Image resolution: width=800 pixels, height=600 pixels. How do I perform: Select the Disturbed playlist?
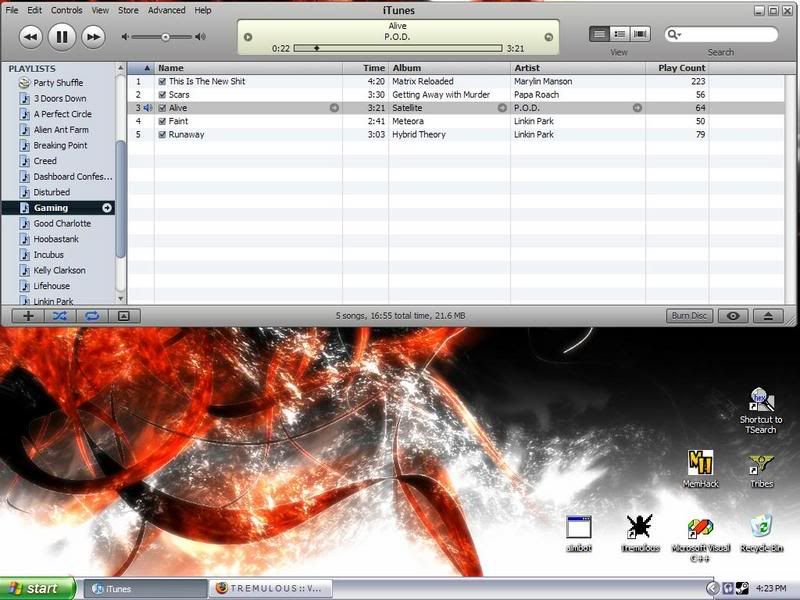coord(52,192)
